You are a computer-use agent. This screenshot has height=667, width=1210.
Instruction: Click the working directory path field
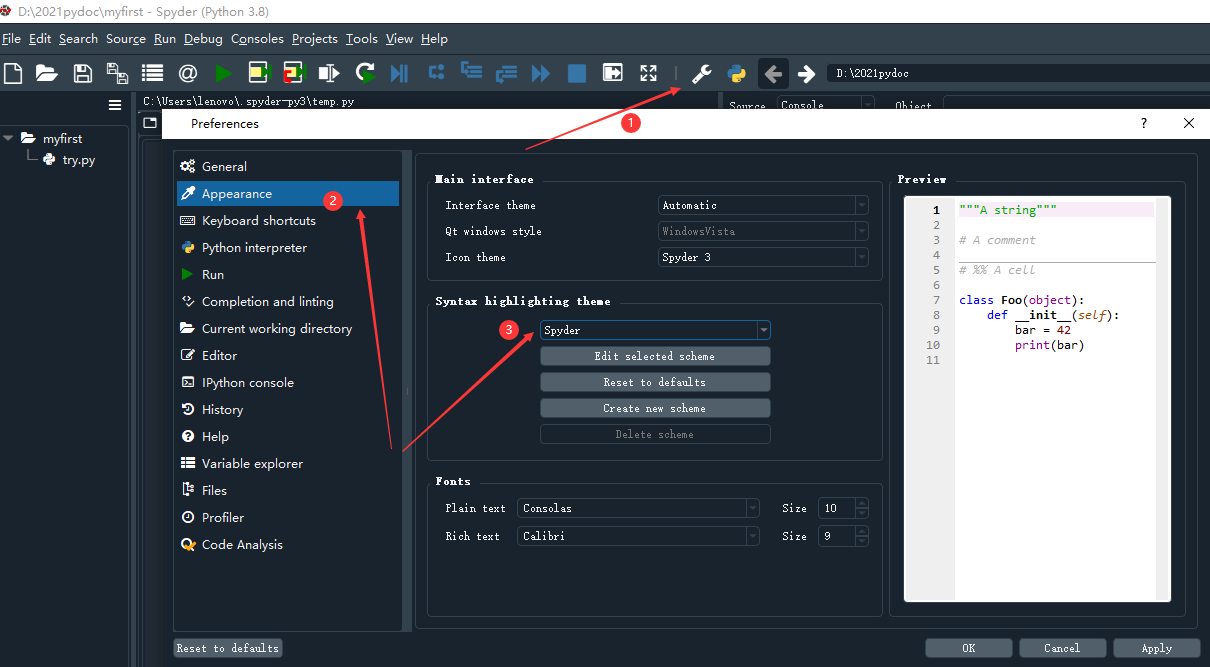tap(1018, 73)
